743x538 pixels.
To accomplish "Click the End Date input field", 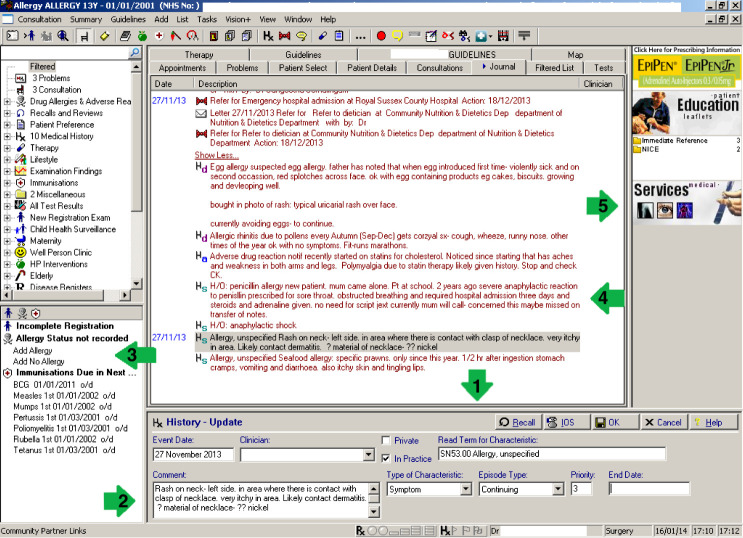I will click(x=649, y=489).
